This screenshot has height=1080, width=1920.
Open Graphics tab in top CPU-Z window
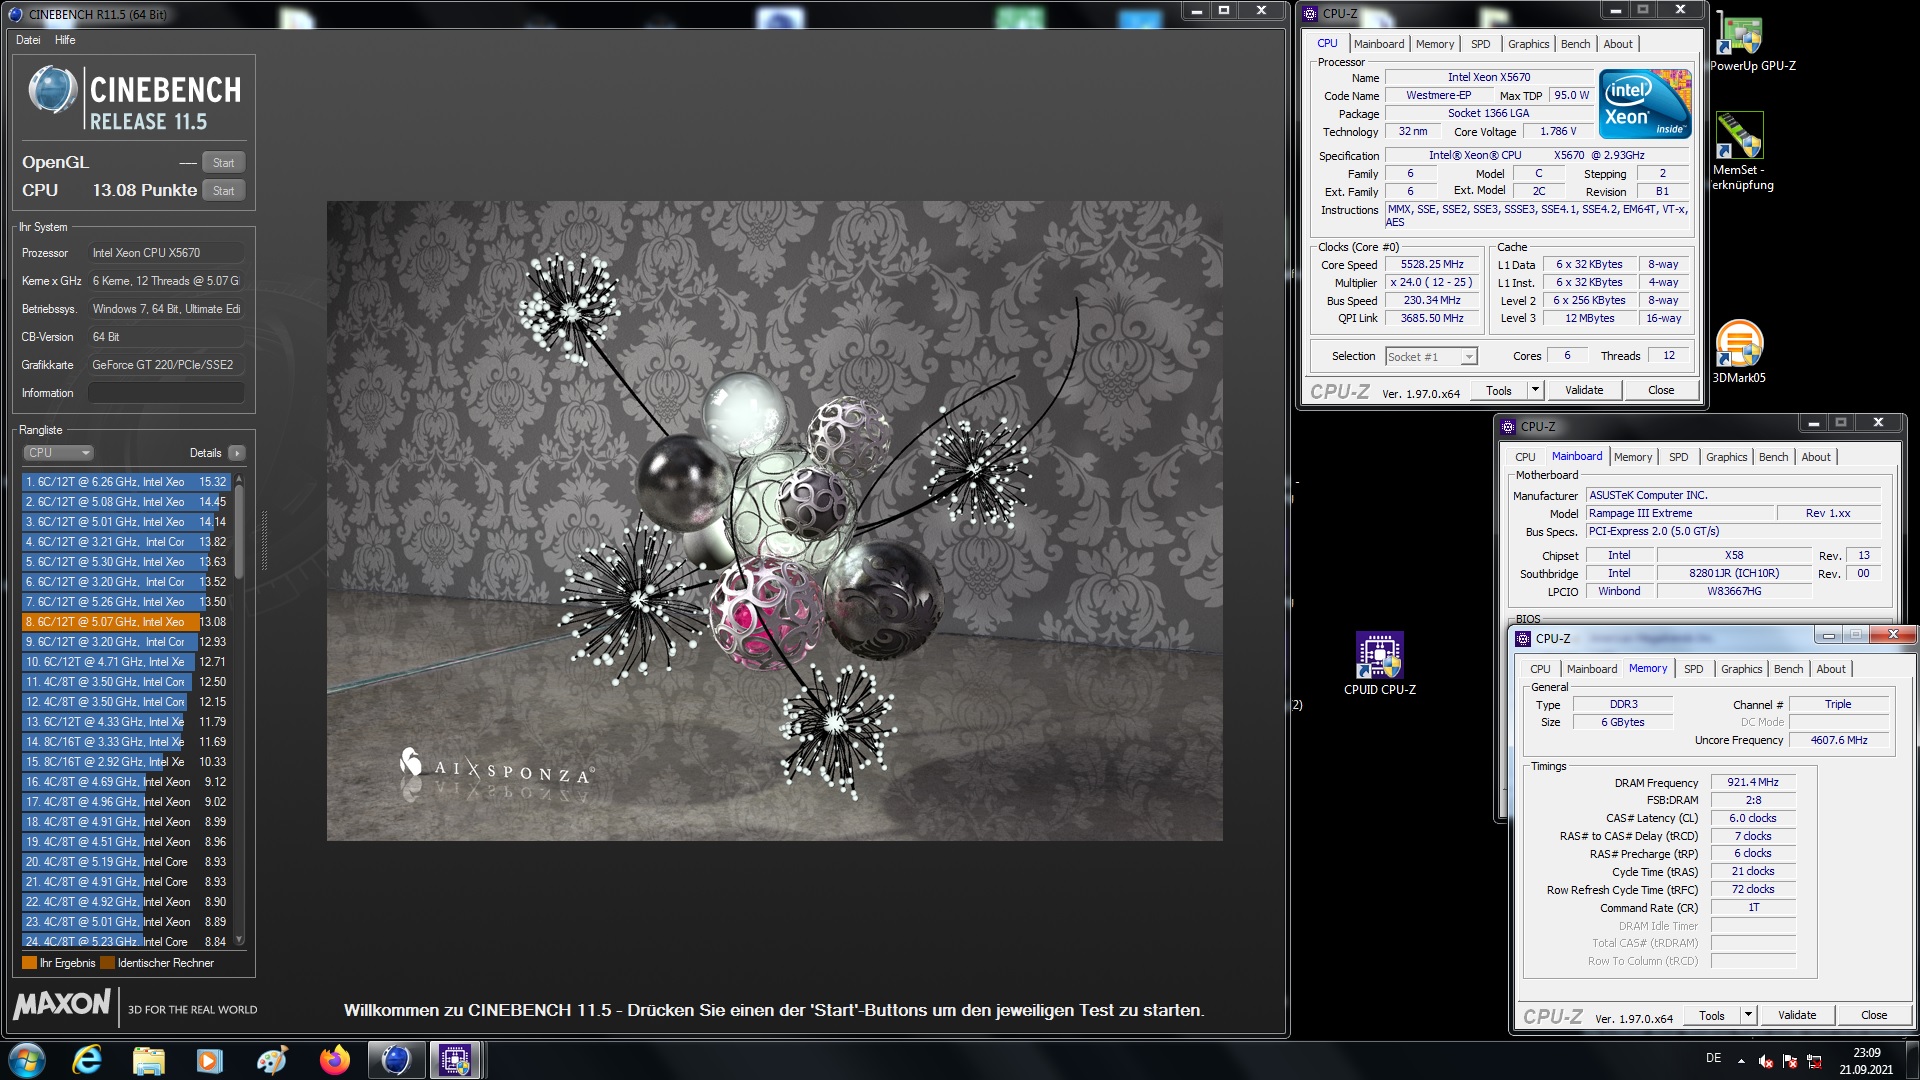1528,44
